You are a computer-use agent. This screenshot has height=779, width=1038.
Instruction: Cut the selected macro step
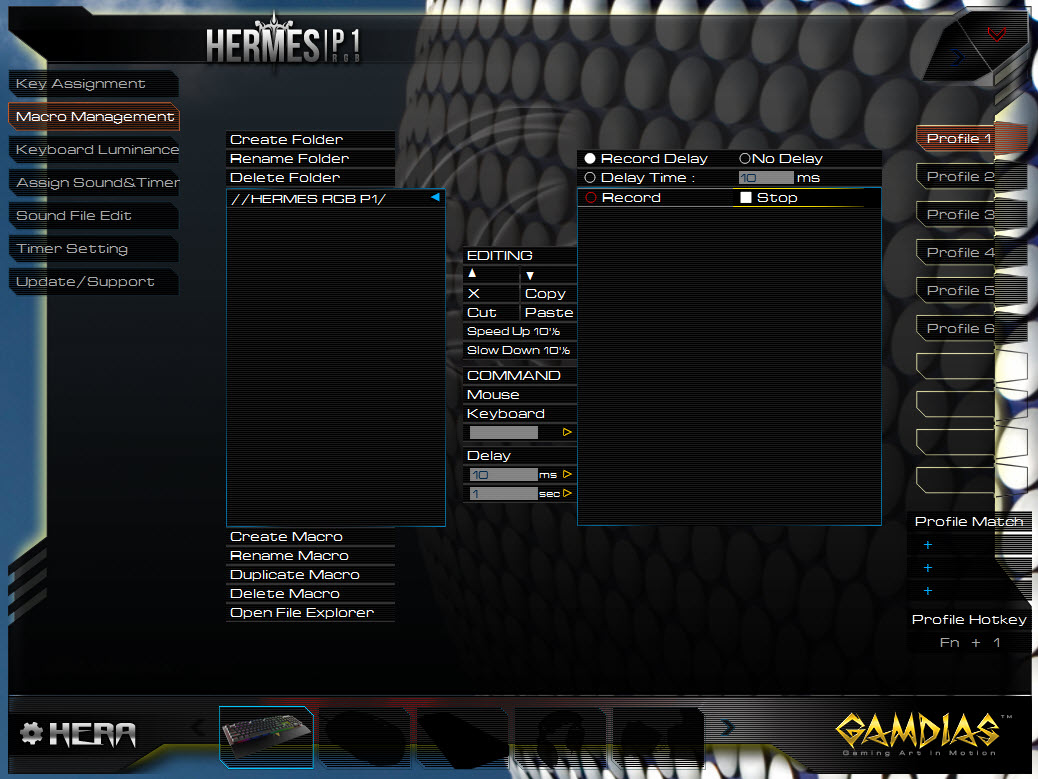491,312
